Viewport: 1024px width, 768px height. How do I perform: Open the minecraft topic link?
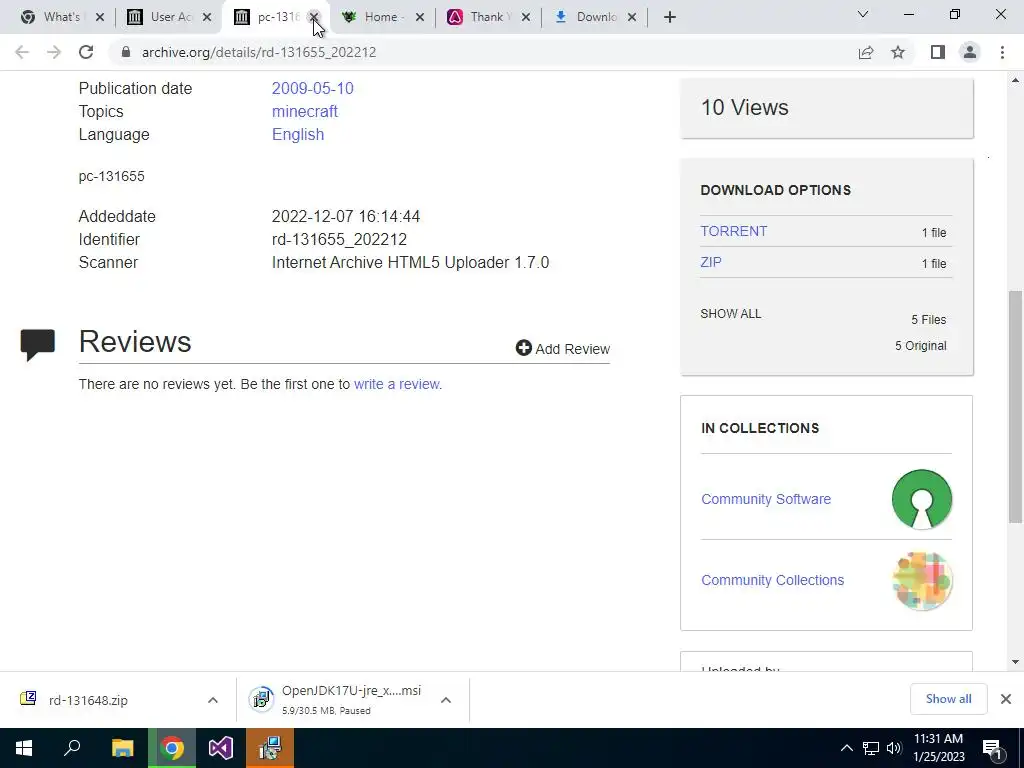click(x=304, y=112)
